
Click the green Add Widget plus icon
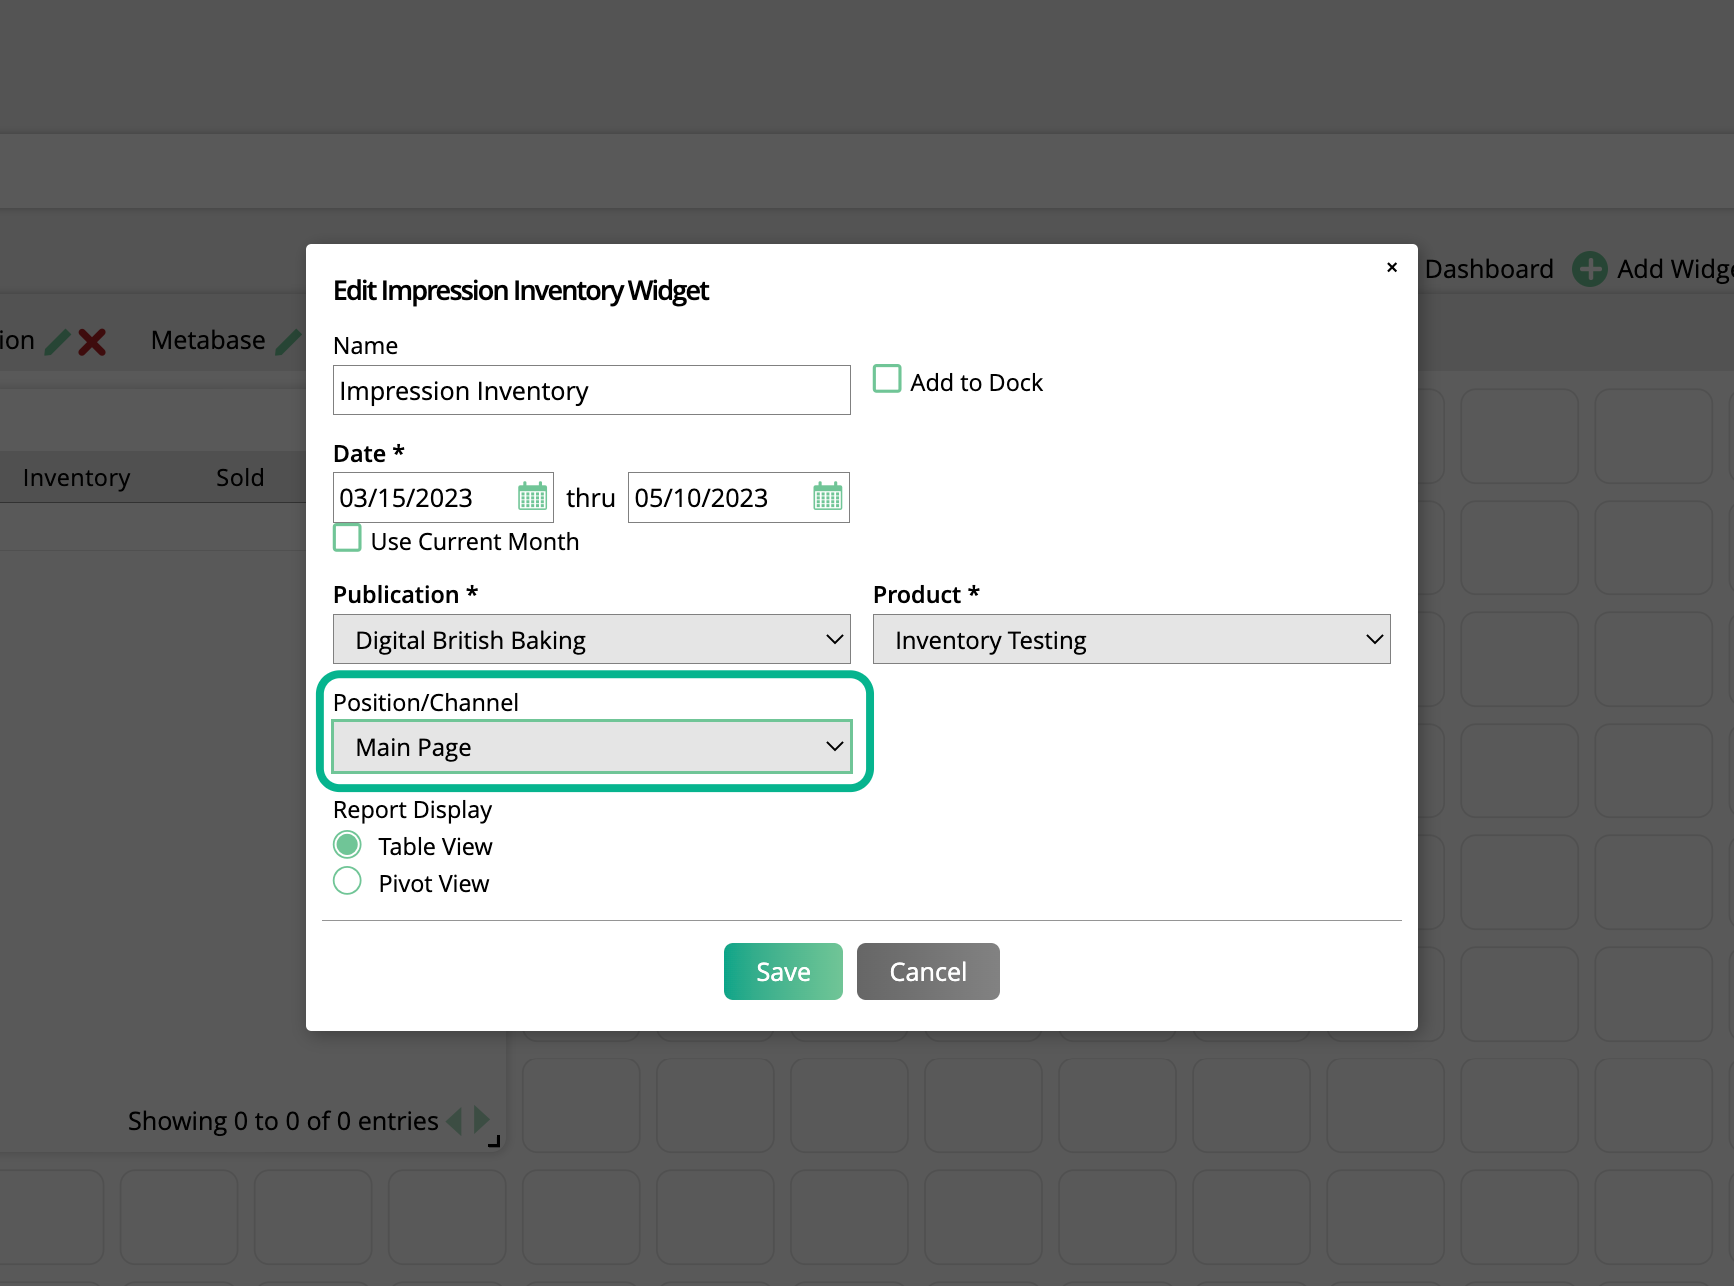pyautogui.click(x=1589, y=269)
